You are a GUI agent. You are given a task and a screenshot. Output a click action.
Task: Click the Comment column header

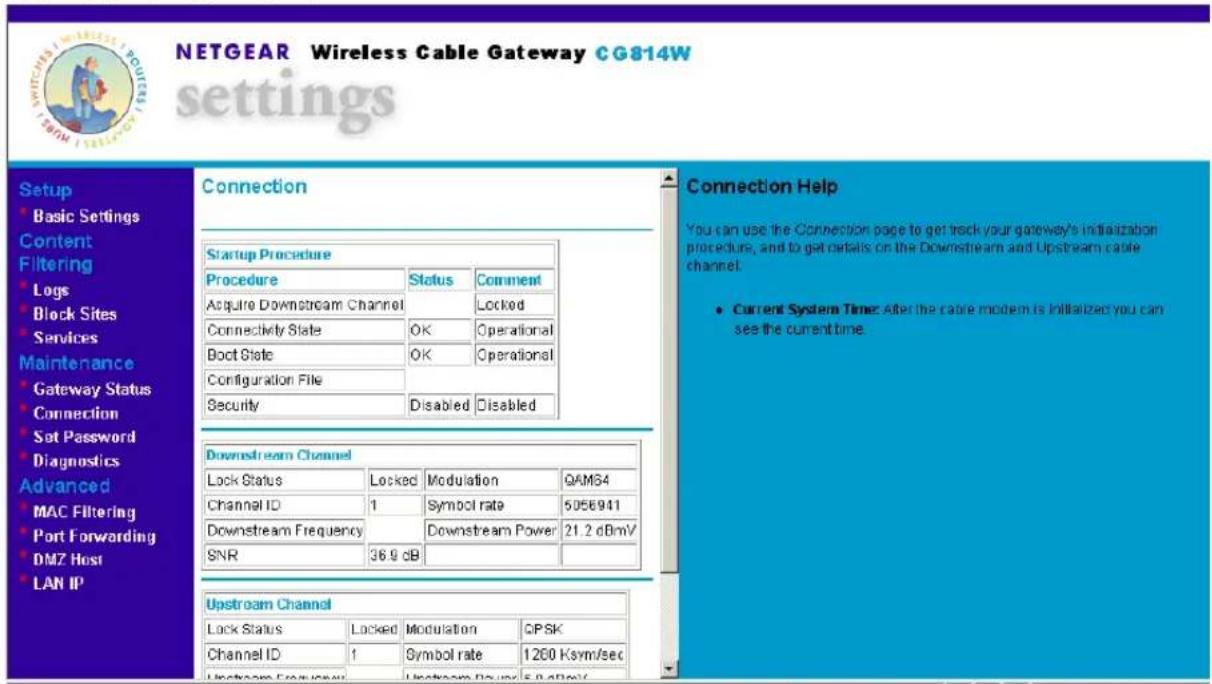508,280
